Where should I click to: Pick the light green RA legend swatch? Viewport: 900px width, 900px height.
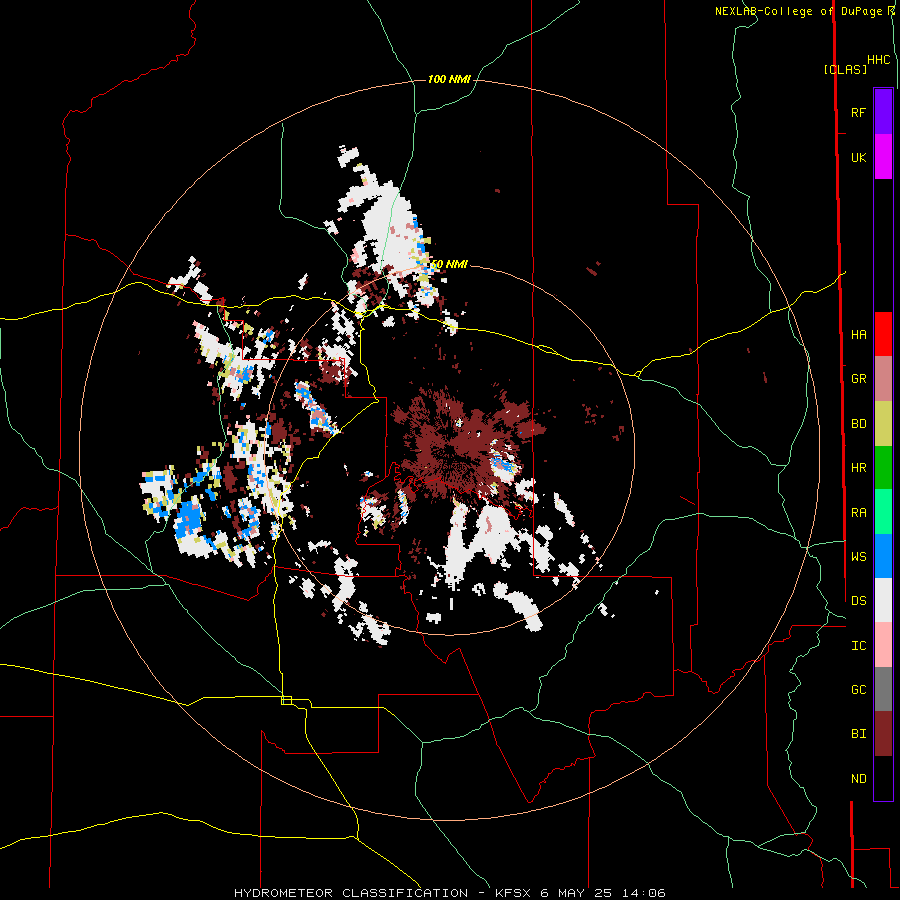(883, 512)
